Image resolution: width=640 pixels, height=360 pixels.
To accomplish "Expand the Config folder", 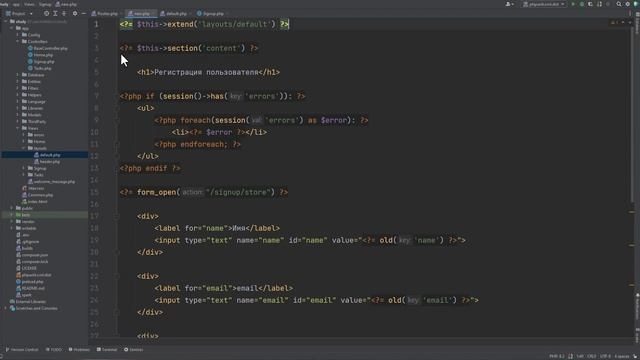I will 18,35.
